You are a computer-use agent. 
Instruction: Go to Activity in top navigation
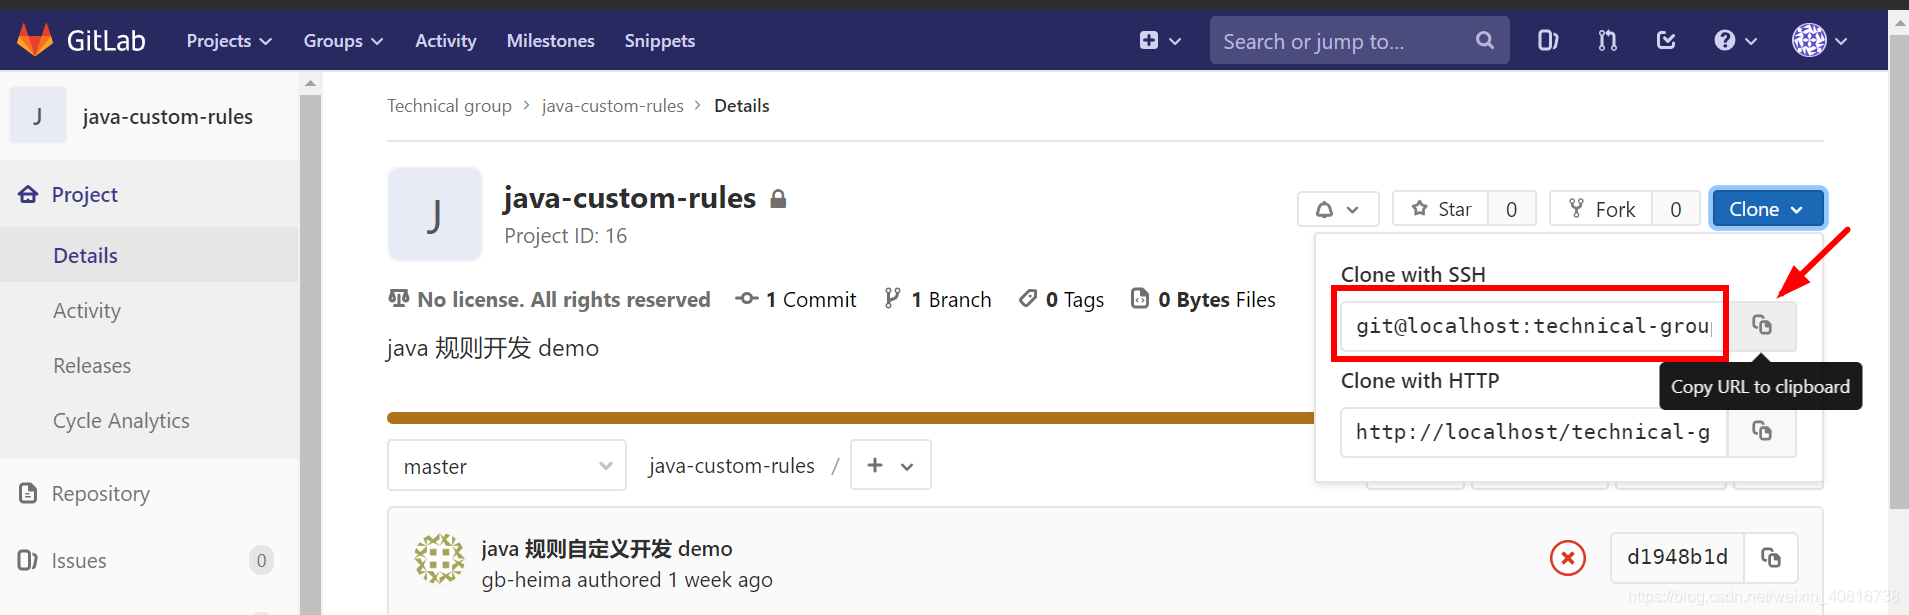(x=446, y=41)
